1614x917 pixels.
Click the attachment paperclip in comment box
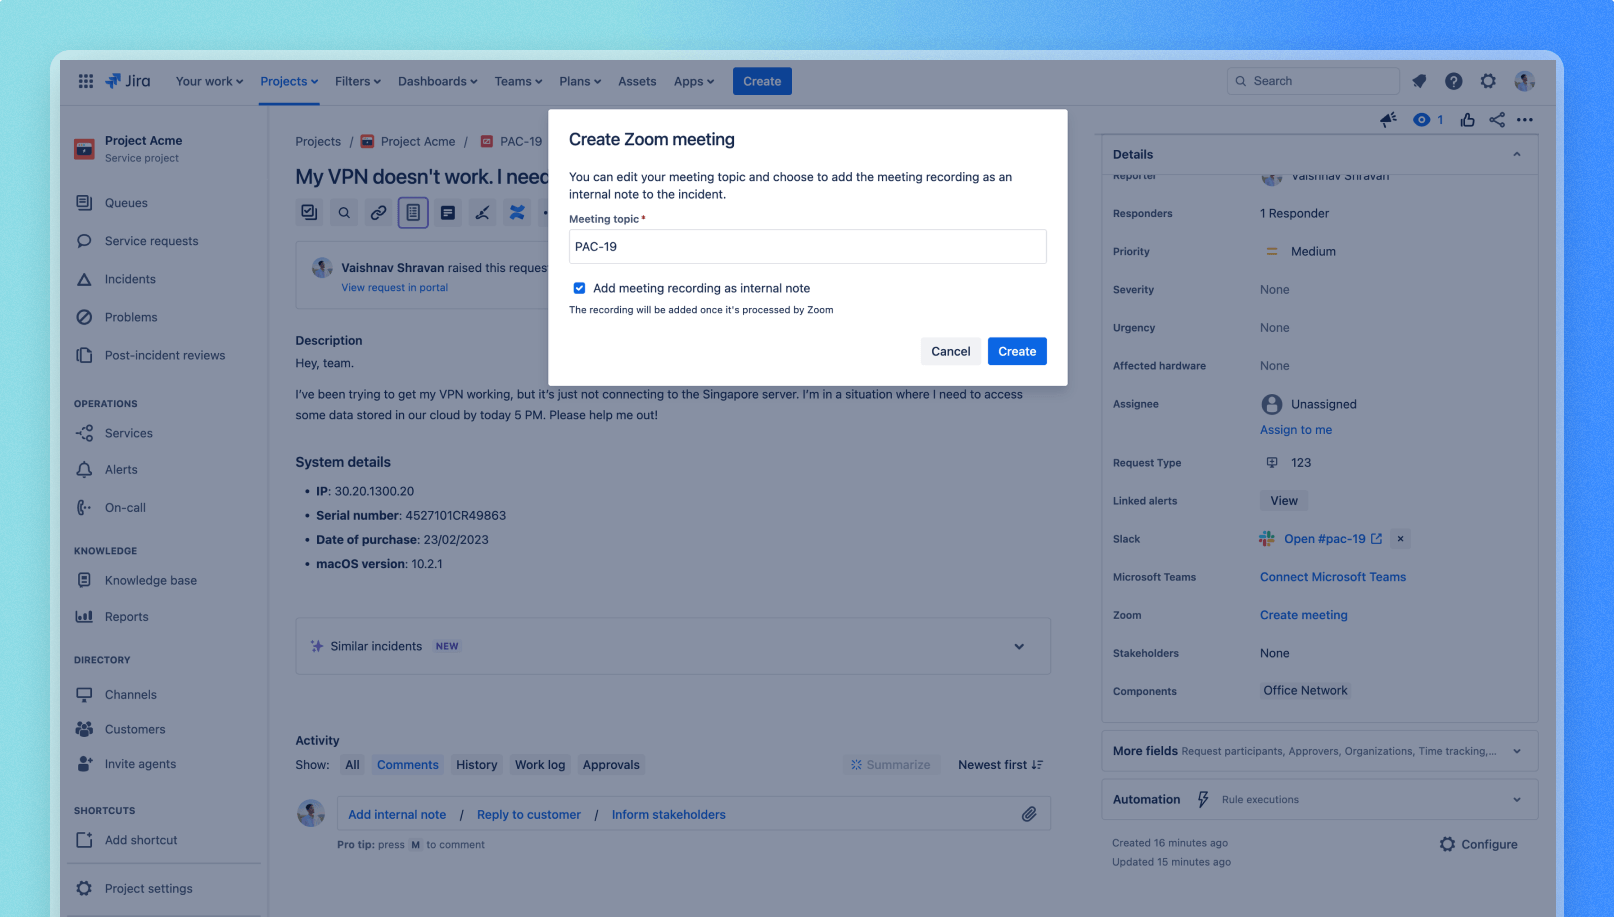[x=1029, y=814]
